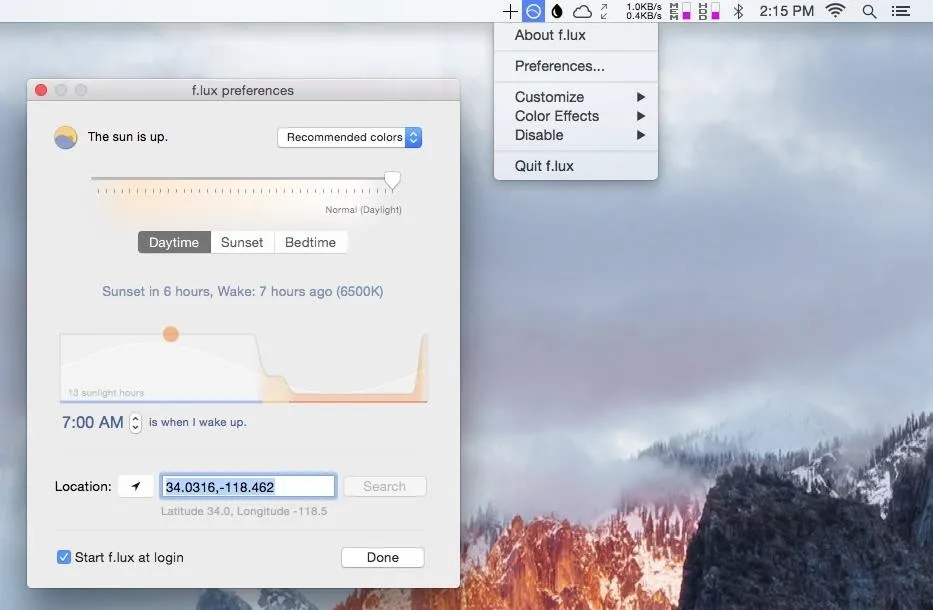Click the 'Latitude 34.0, Longitude -118.5' text
Viewport: 933px width, 610px height.
click(x=244, y=511)
